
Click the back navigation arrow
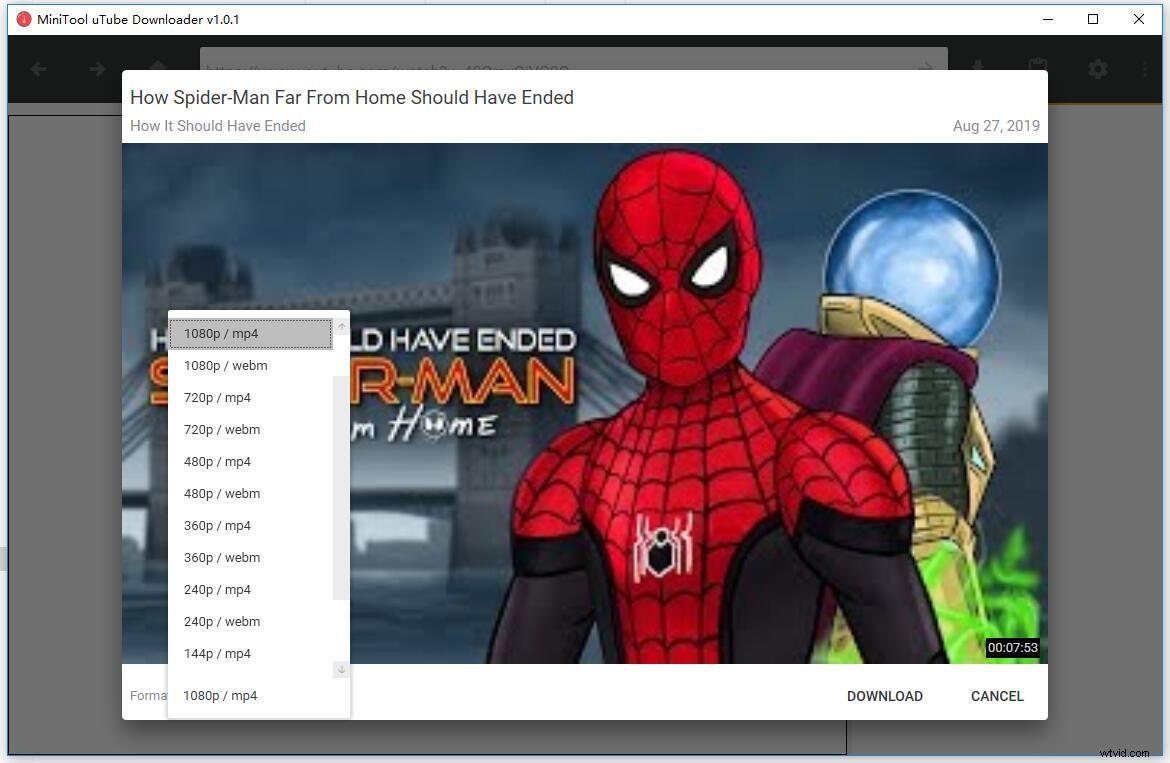point(37,69)
